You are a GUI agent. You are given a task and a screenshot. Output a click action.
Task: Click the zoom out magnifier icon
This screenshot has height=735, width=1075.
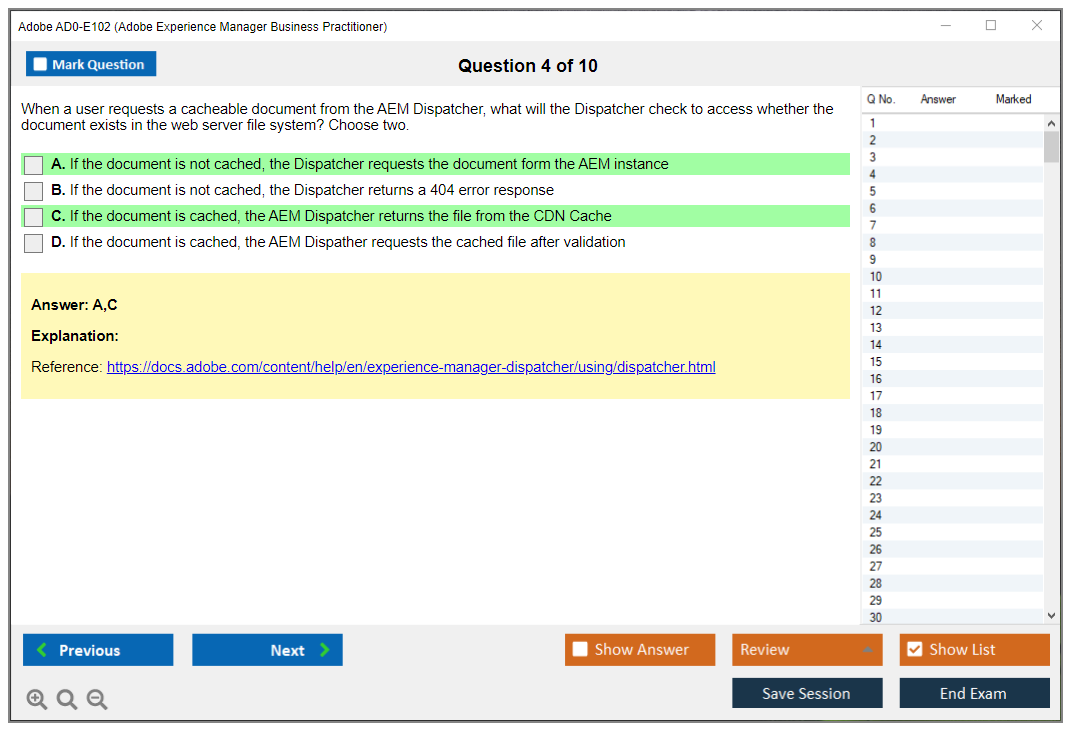[97, 700]
